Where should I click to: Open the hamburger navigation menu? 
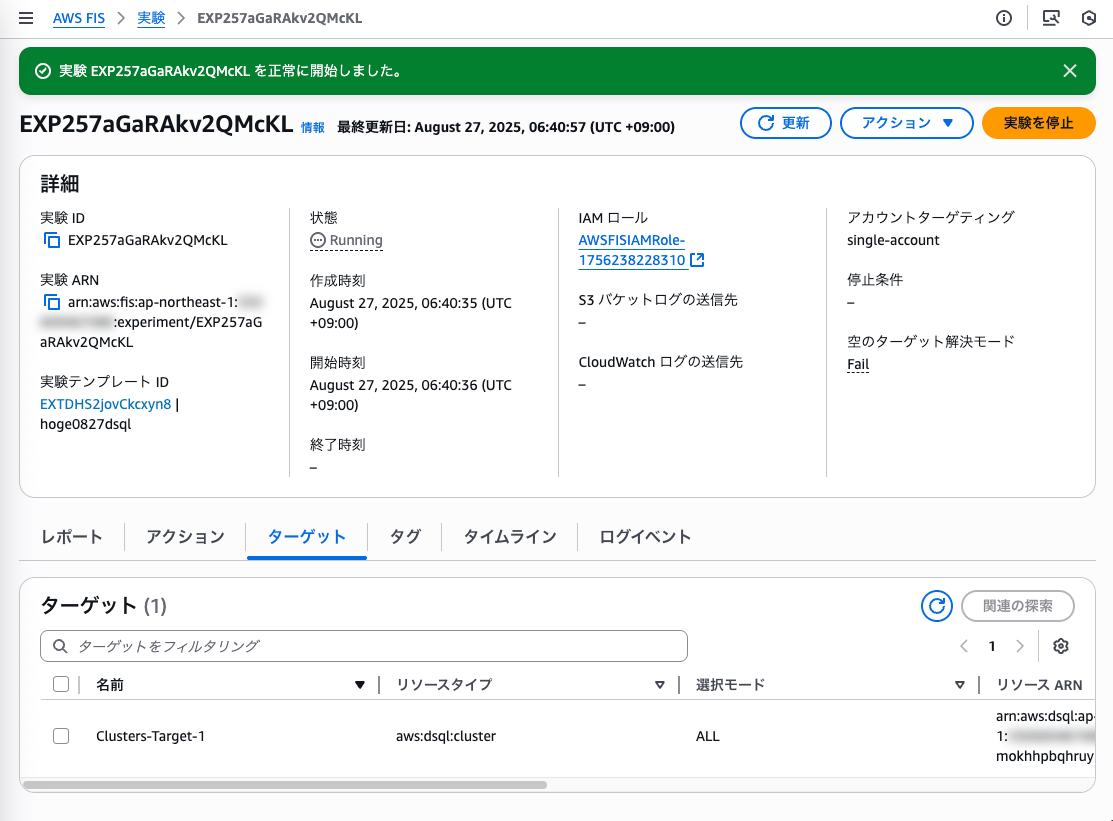click(x=26, y=18)
